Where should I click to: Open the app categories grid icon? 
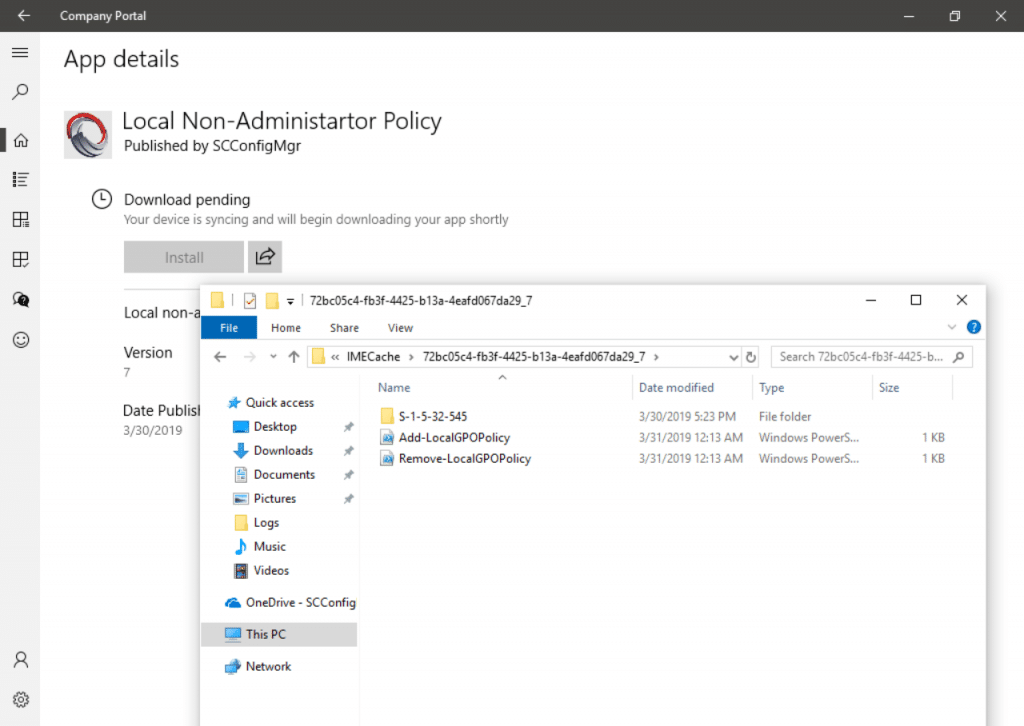(x=20, y=219)
